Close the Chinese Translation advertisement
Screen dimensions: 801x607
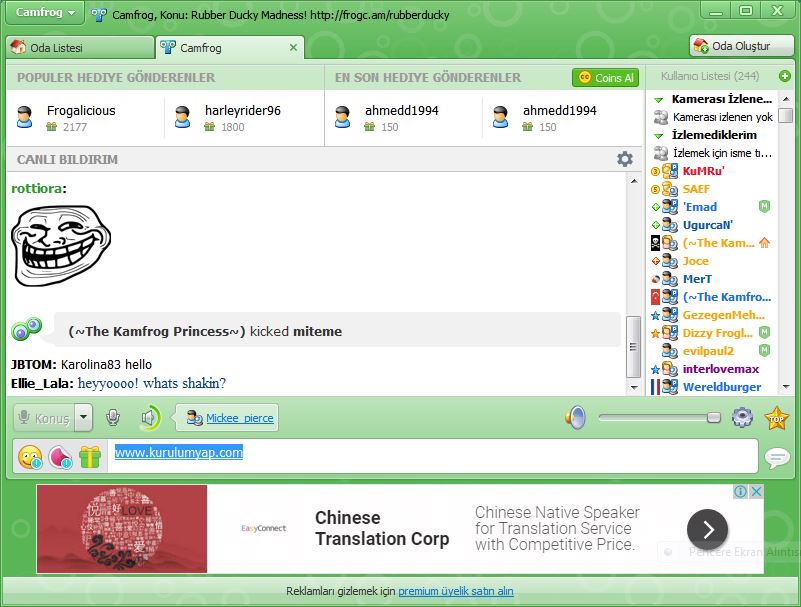tap(757, 492)
